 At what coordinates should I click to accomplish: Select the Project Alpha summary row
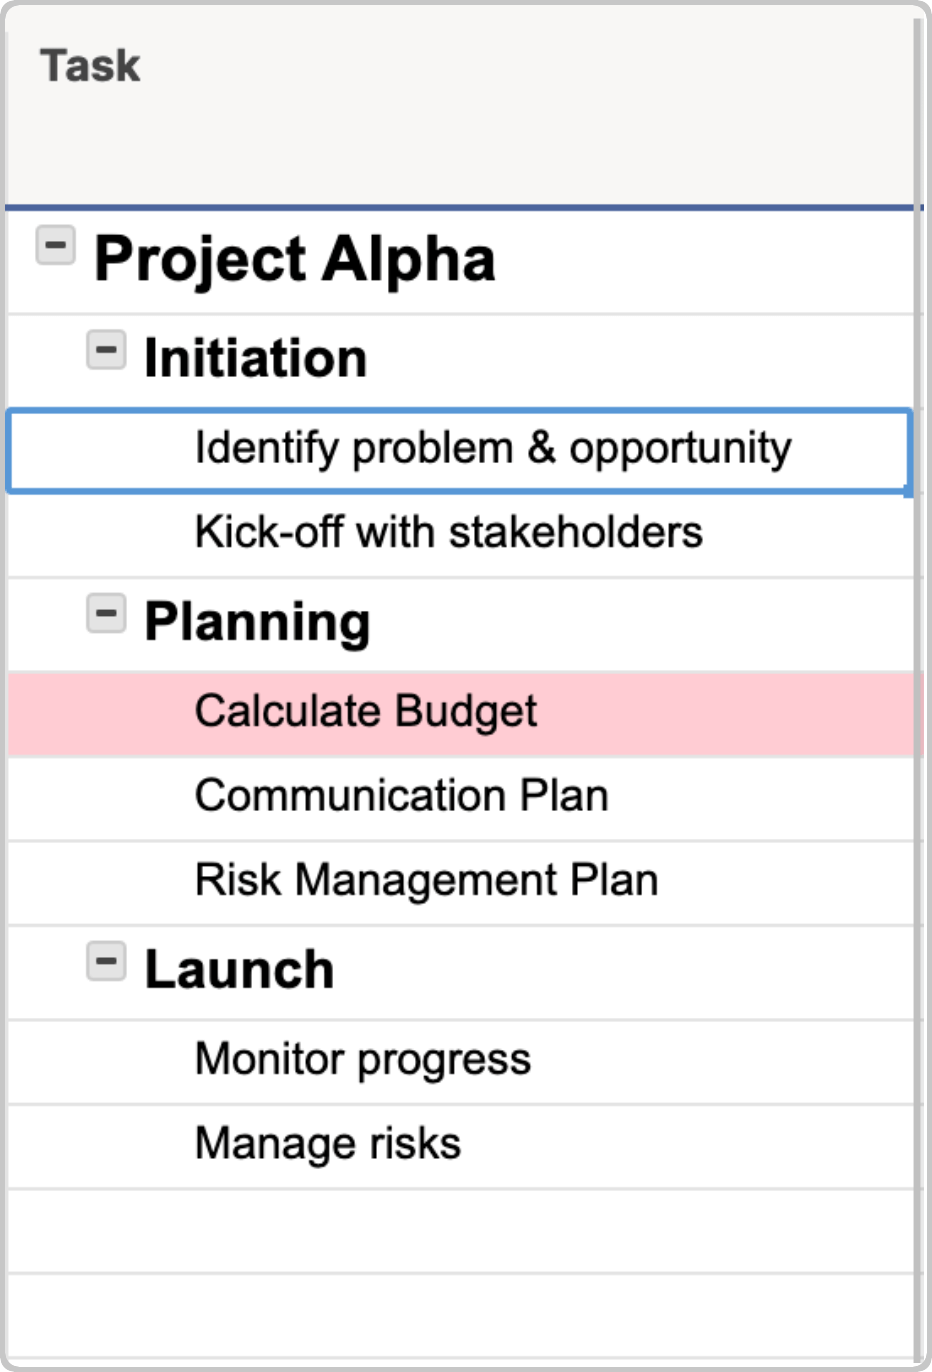tap(295, 258)
